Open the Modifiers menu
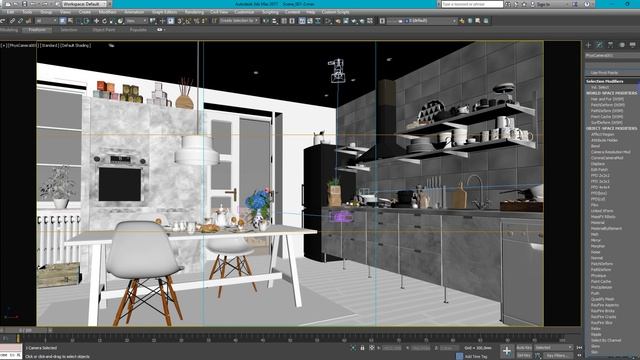The height and width of the screenshot is (360, 640). [107, 12]
